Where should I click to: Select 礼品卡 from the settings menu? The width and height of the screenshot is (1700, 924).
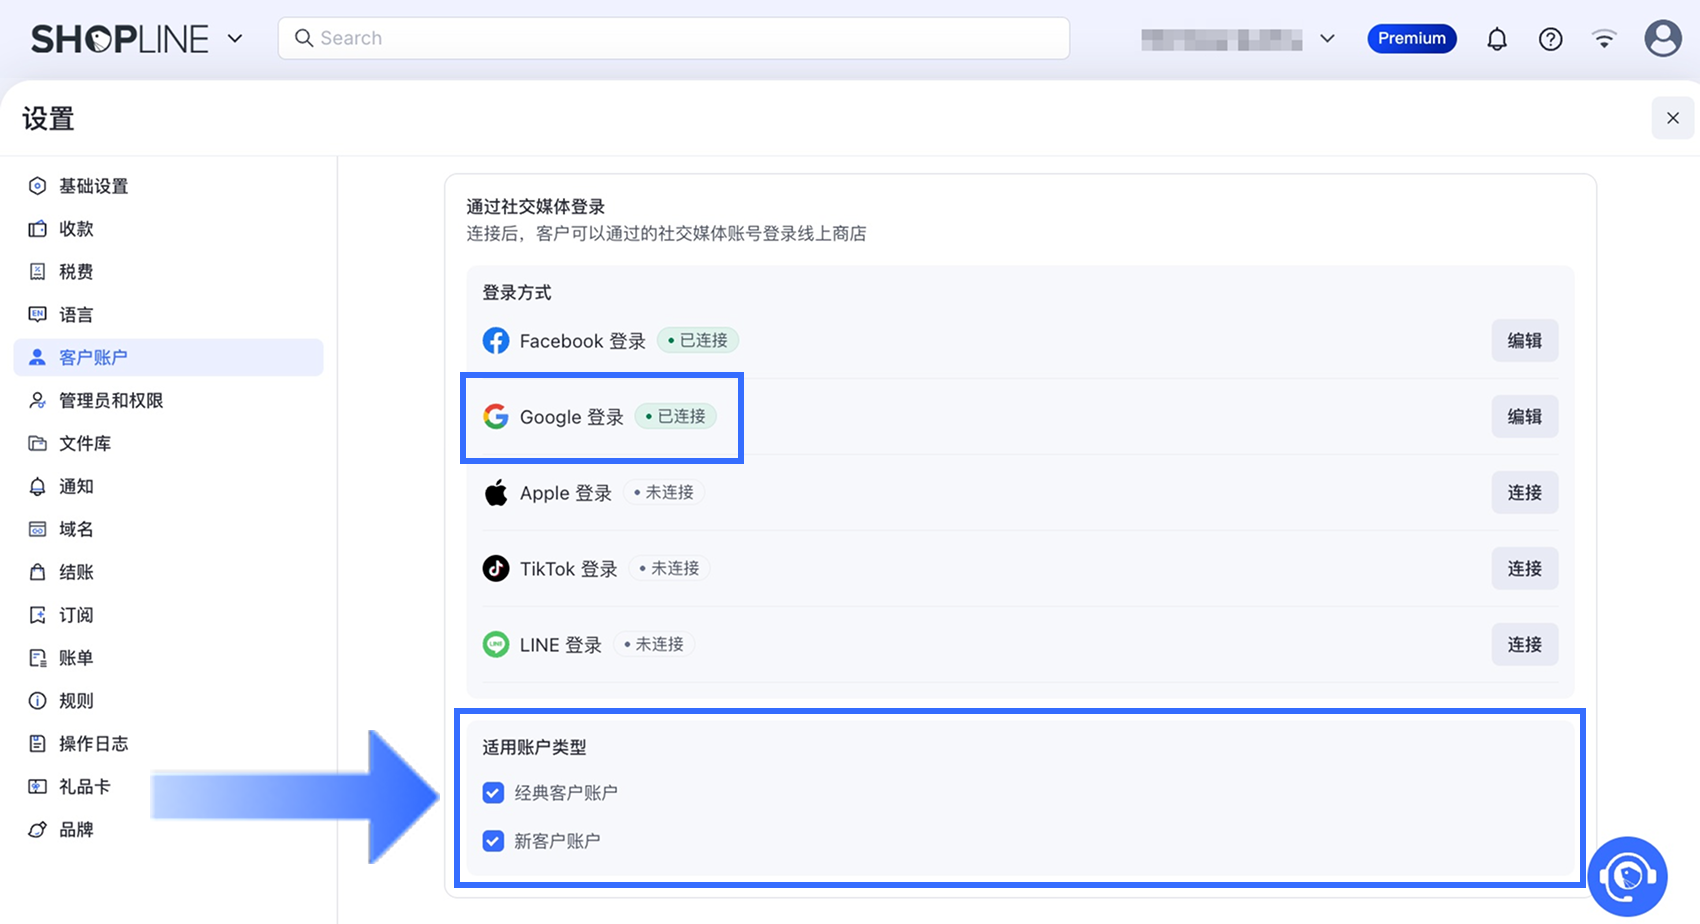(84, 787)
